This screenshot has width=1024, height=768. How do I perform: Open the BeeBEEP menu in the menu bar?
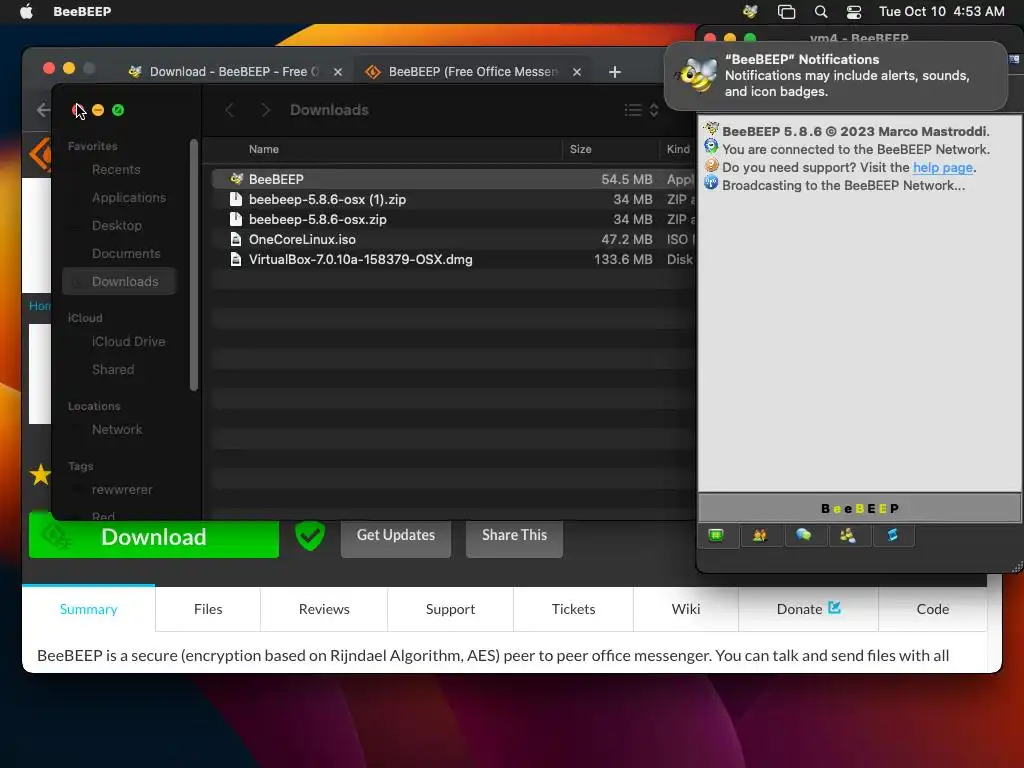point(82,11)
